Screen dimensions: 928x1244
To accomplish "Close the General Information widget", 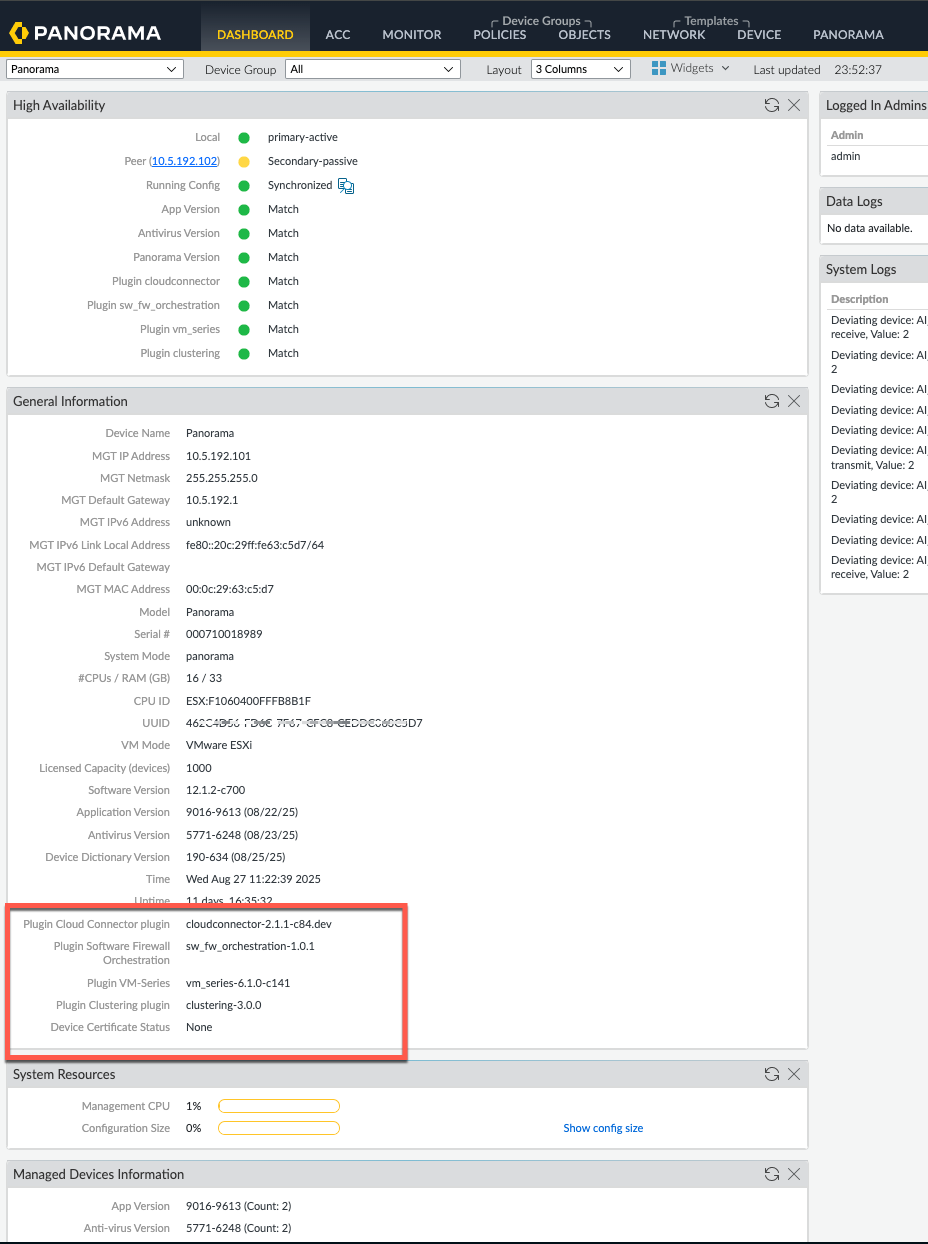I will (794, 401).
